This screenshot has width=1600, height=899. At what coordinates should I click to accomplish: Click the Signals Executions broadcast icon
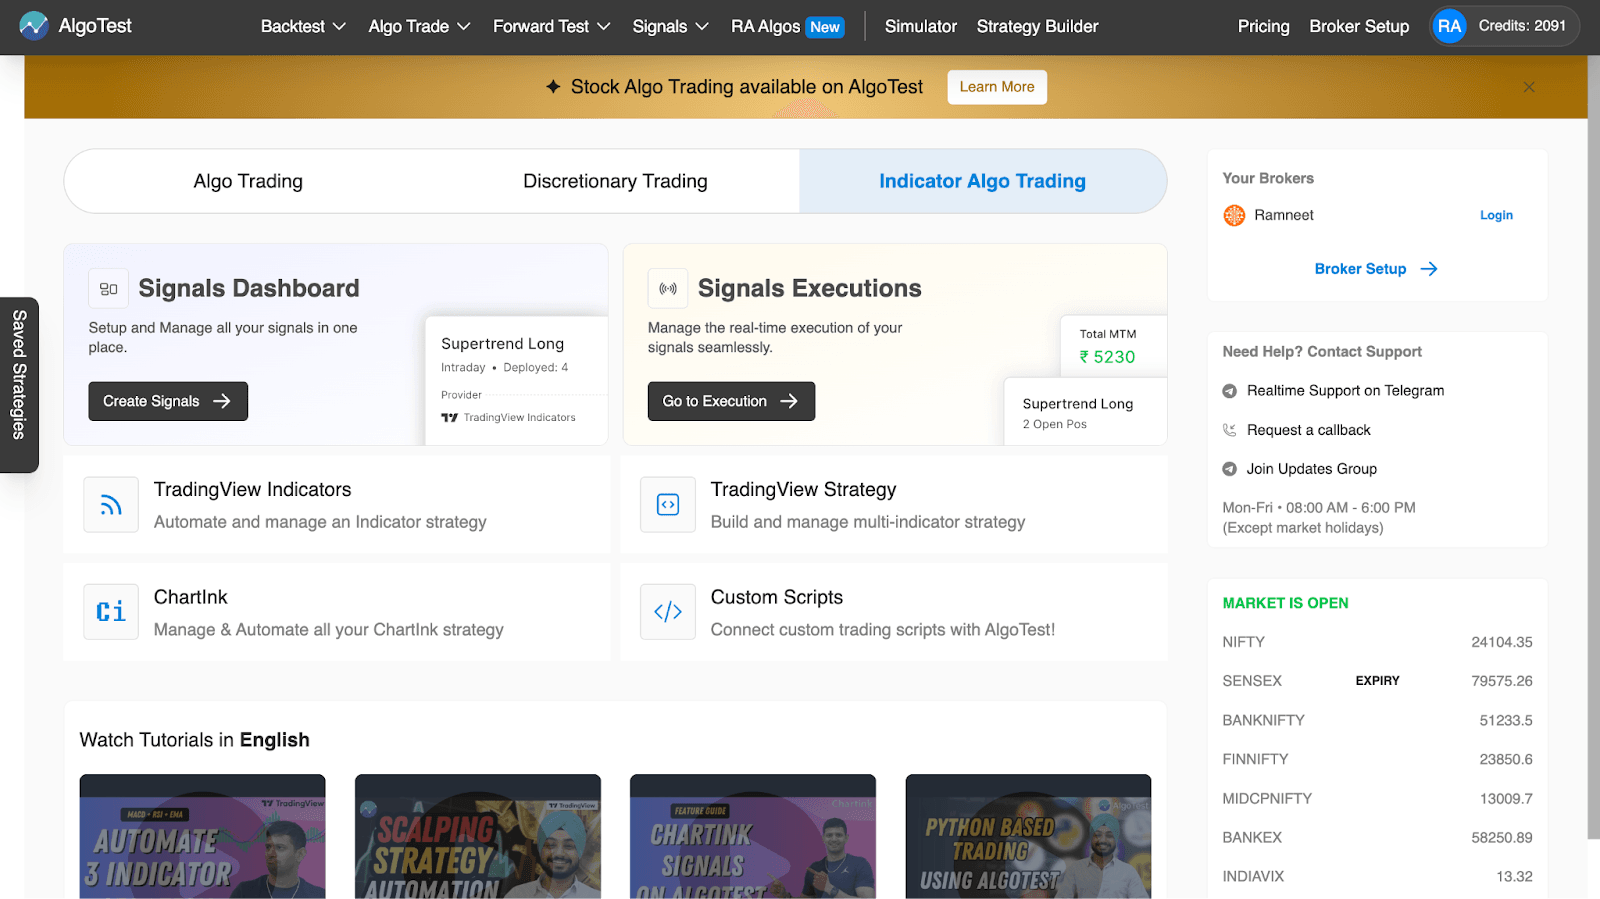point(668,289)
